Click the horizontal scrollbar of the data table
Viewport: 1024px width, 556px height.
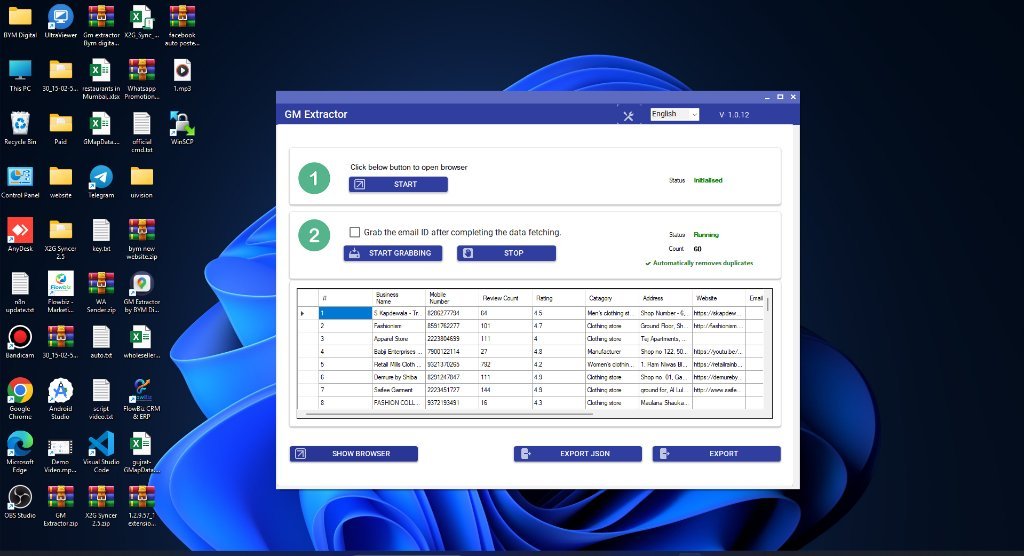pos(448,414)
